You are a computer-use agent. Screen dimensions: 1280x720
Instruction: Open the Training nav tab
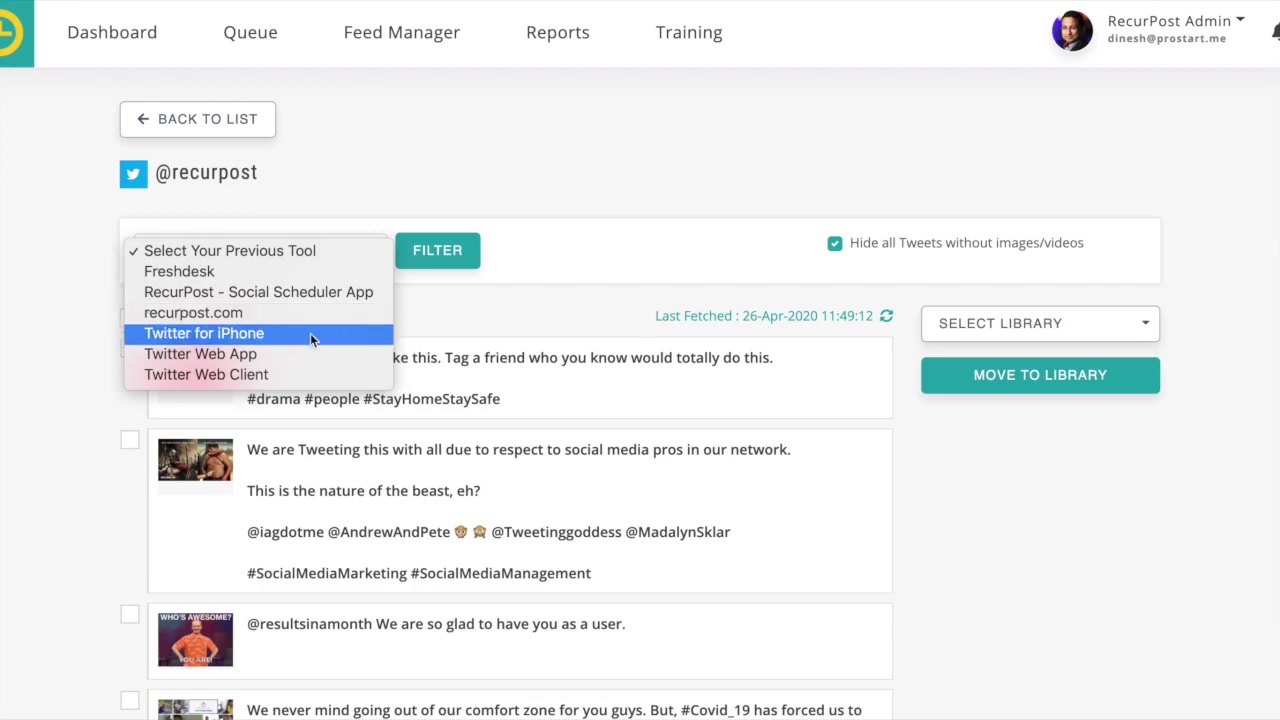pos(689,32)
